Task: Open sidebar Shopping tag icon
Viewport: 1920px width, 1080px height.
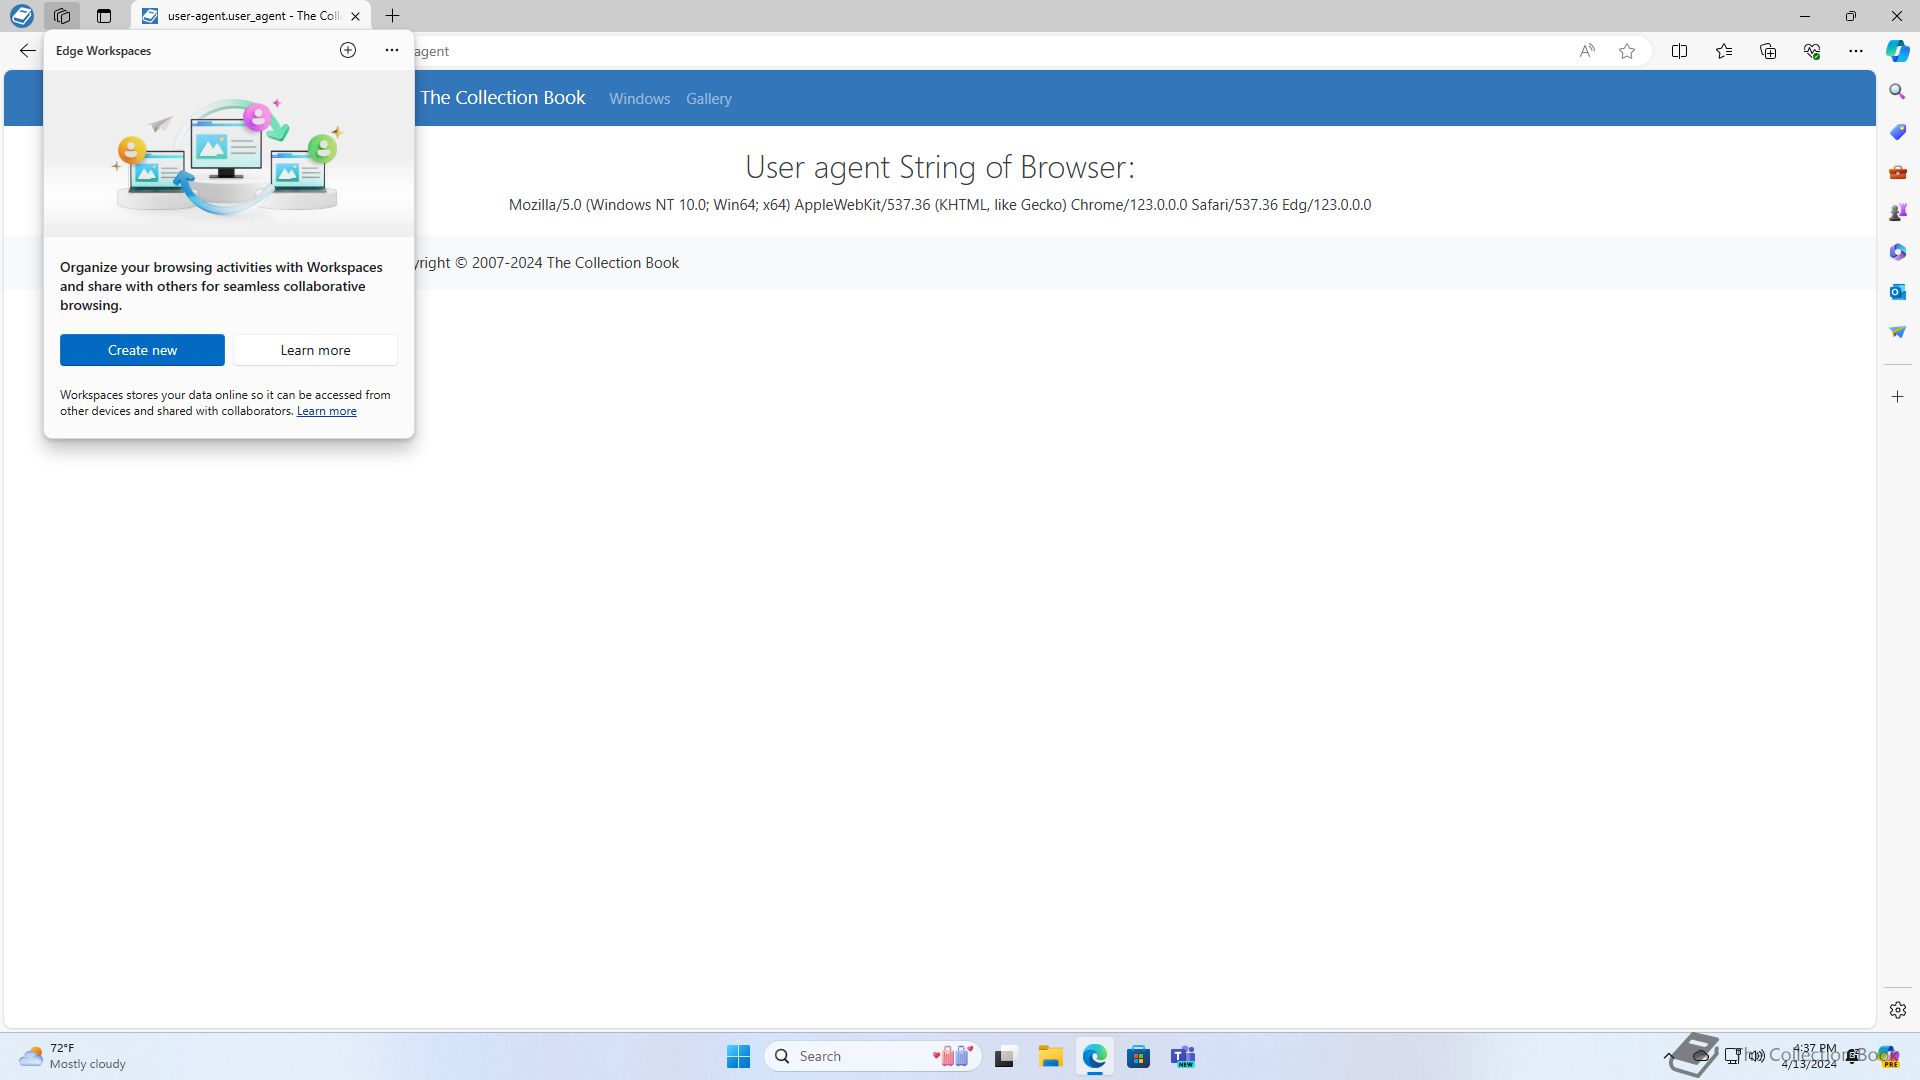Action: 1897,132
